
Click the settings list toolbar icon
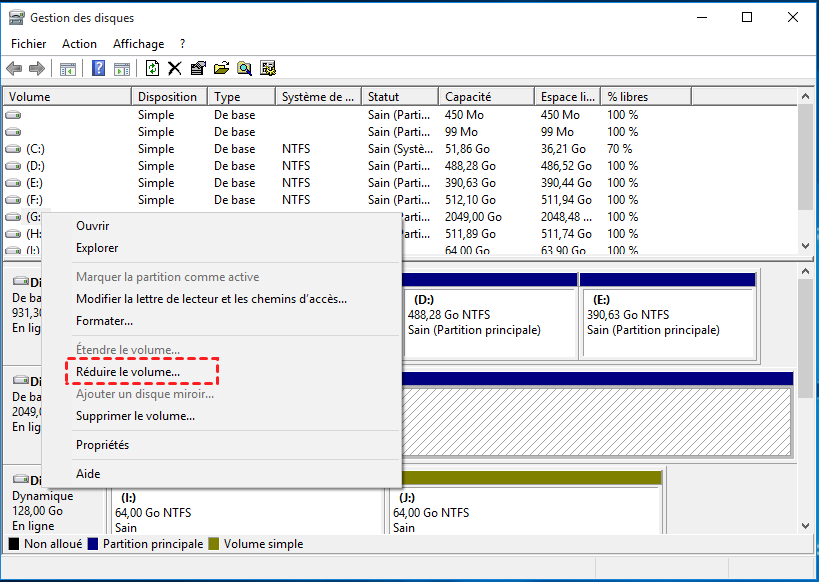[x=268, y=68]
